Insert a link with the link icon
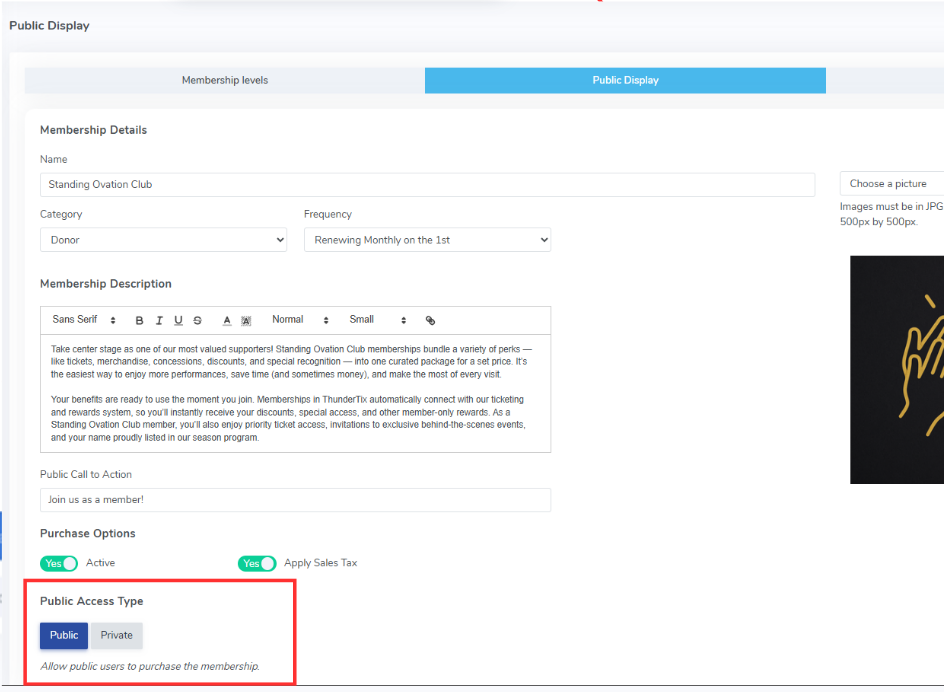Screen dimensions: 944x692 point(430,320)
